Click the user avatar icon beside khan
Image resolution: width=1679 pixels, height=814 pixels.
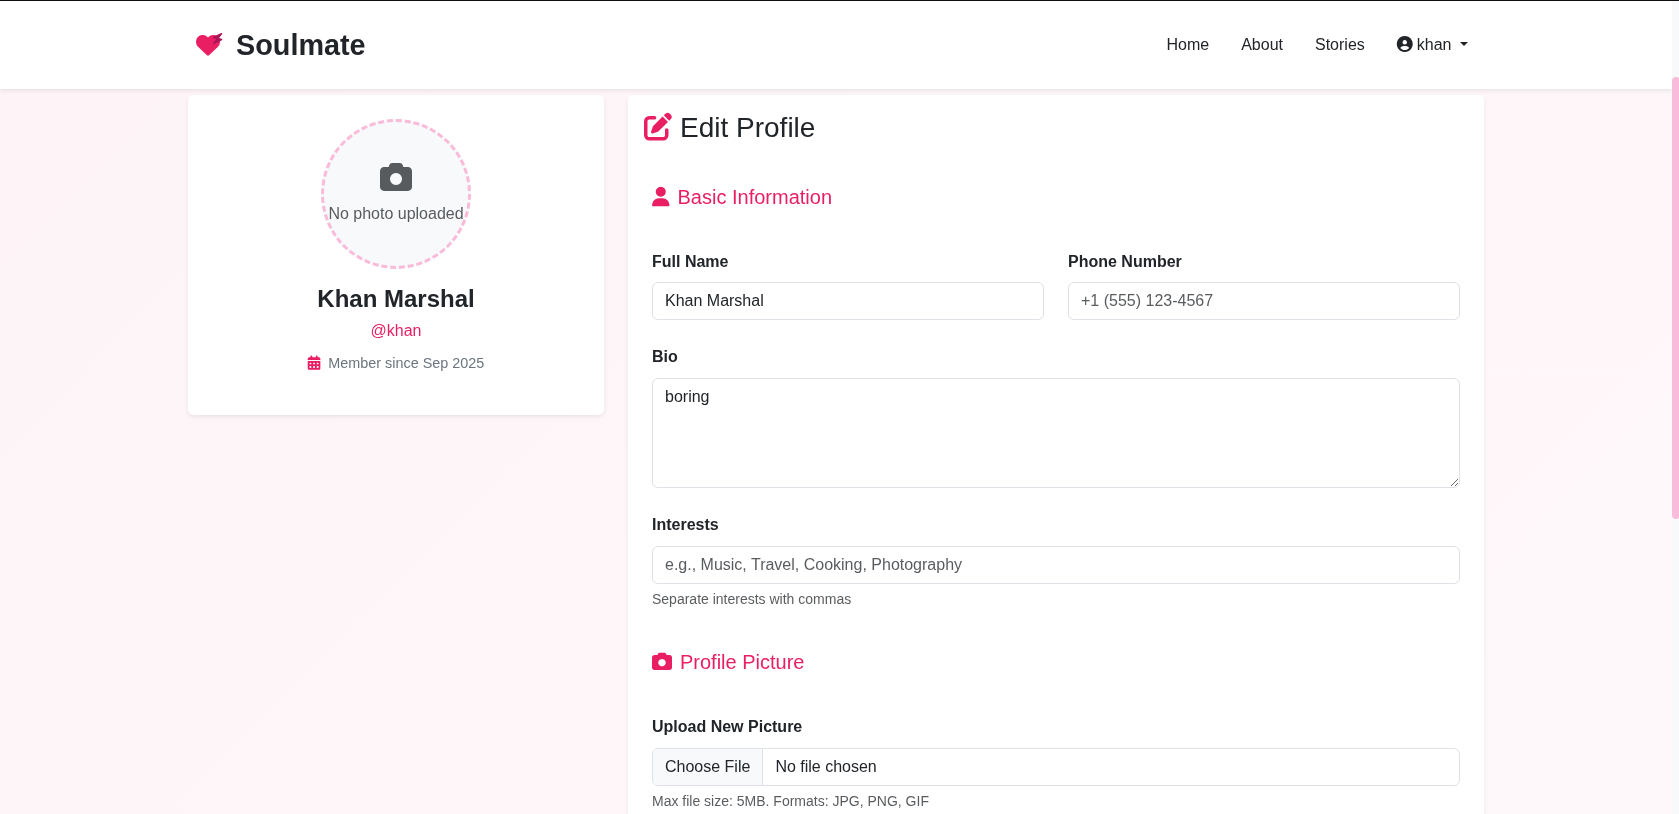[1404, 44]
